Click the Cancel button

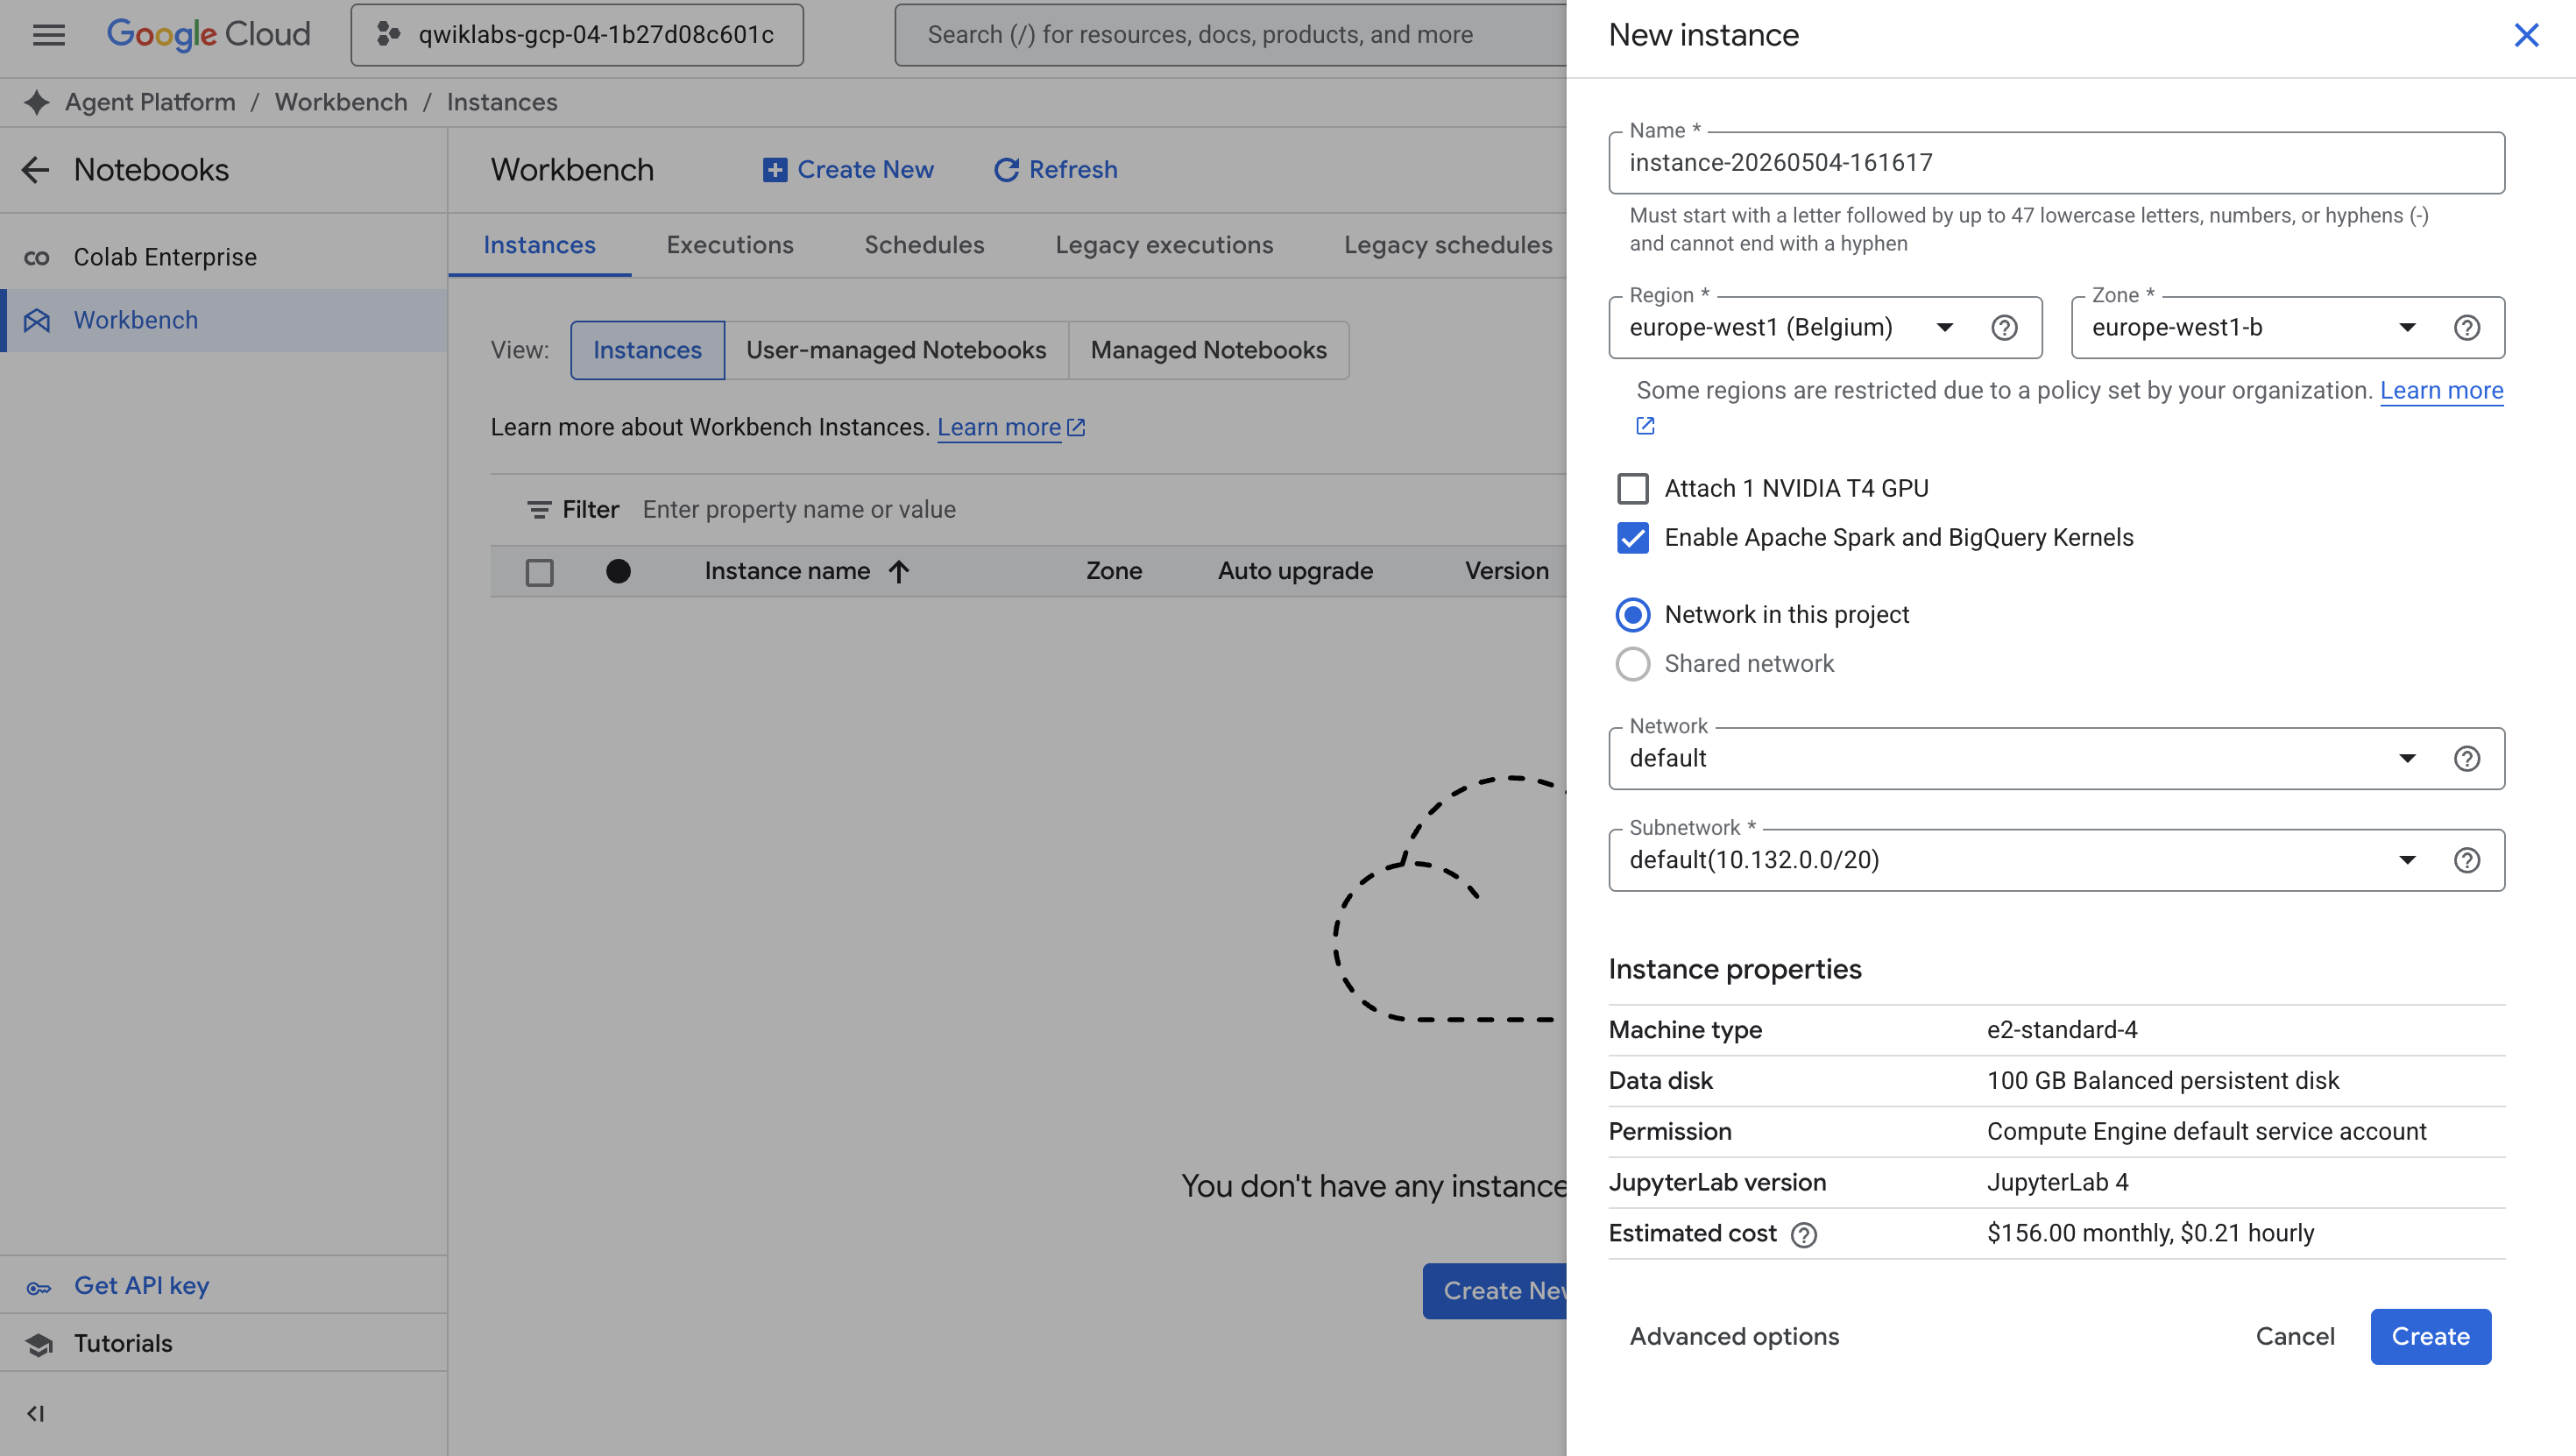click(2294, 1337)
